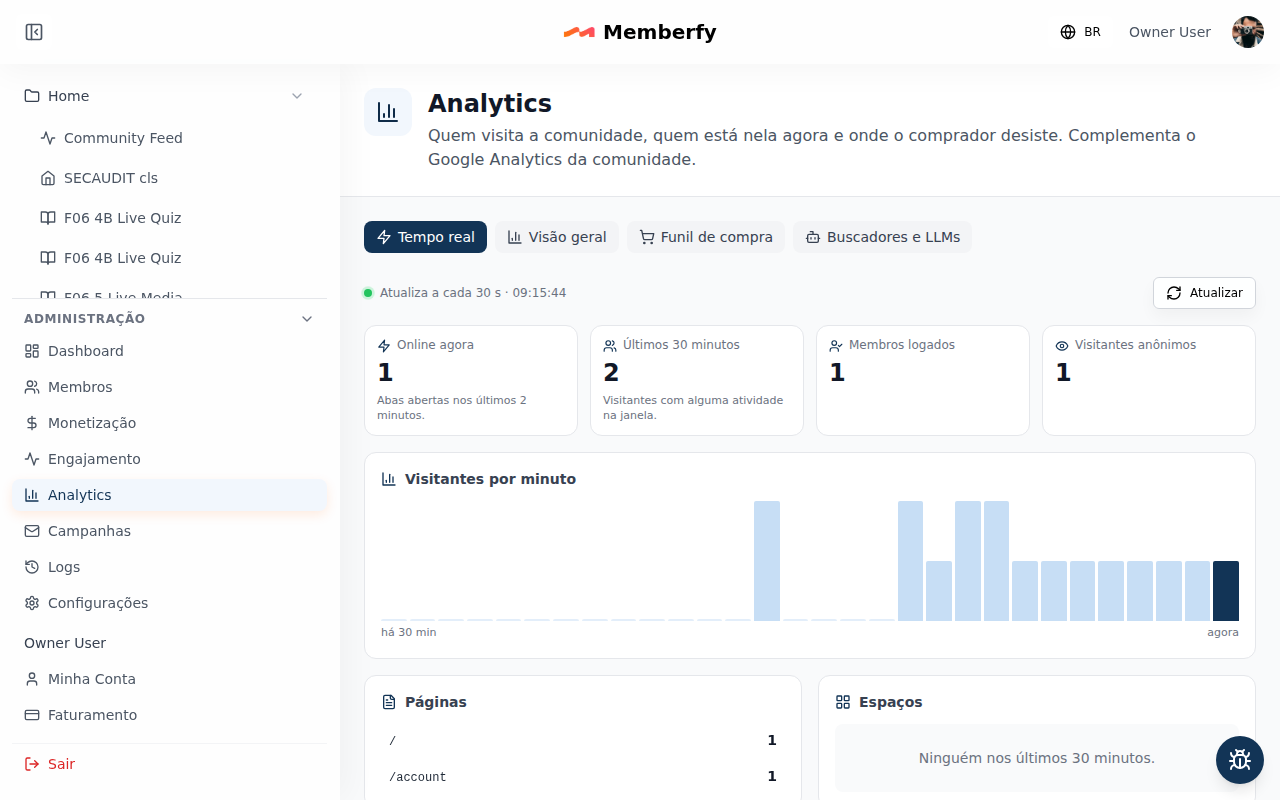Click the update time 09:15:44 text

coord(540,293)
